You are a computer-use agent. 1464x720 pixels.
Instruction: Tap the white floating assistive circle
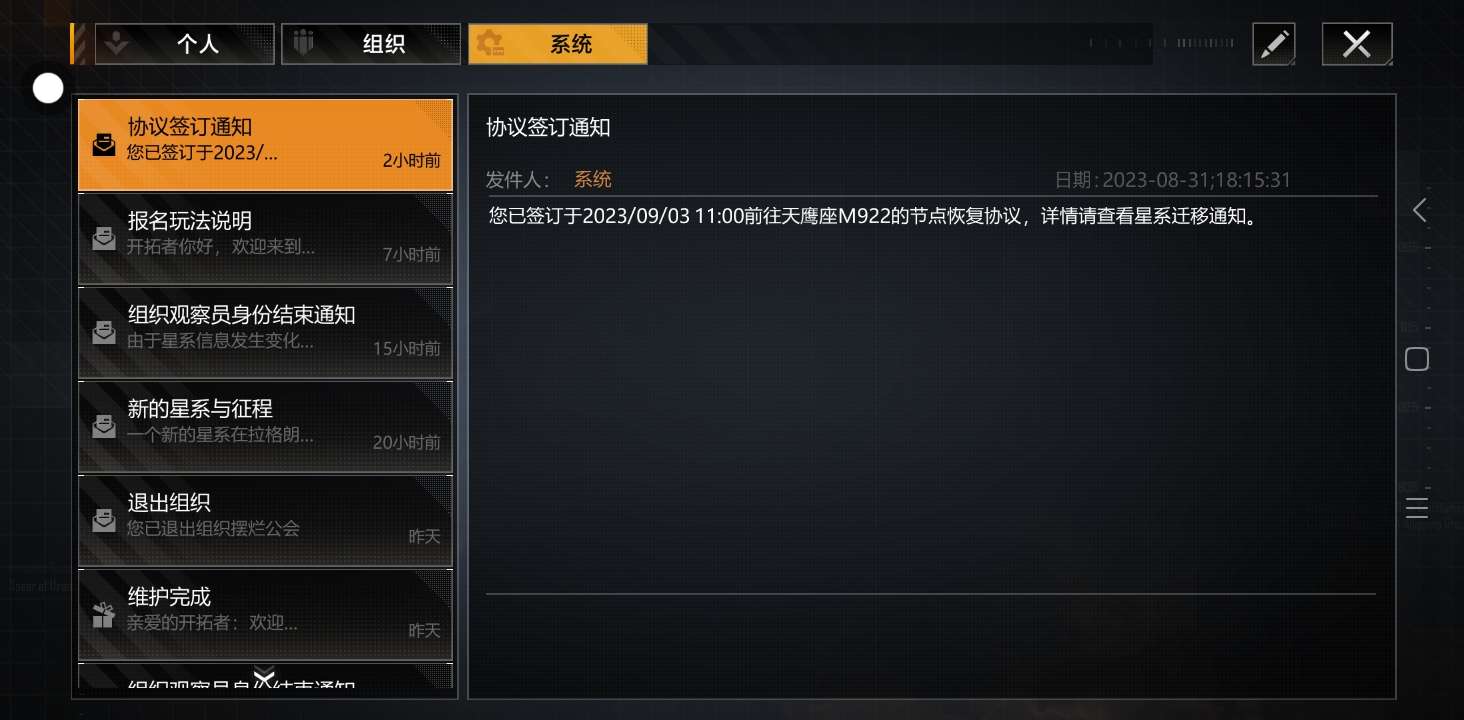coord(48,88)
